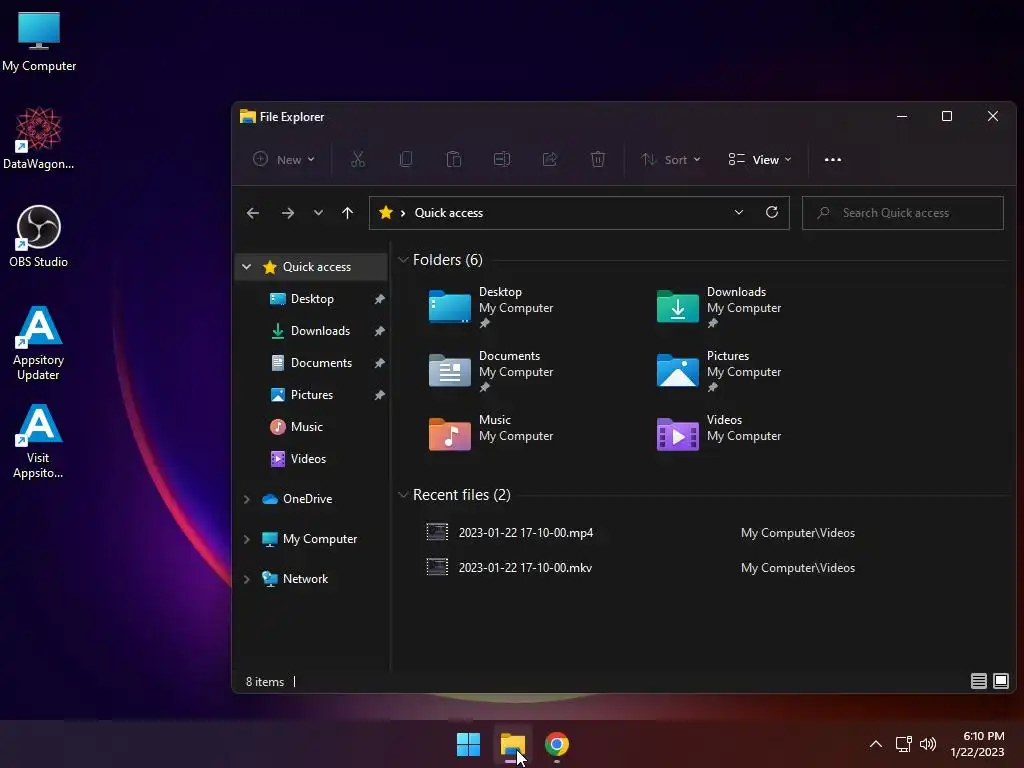Open recent locations dropdown arrow

tap(318, 213)
